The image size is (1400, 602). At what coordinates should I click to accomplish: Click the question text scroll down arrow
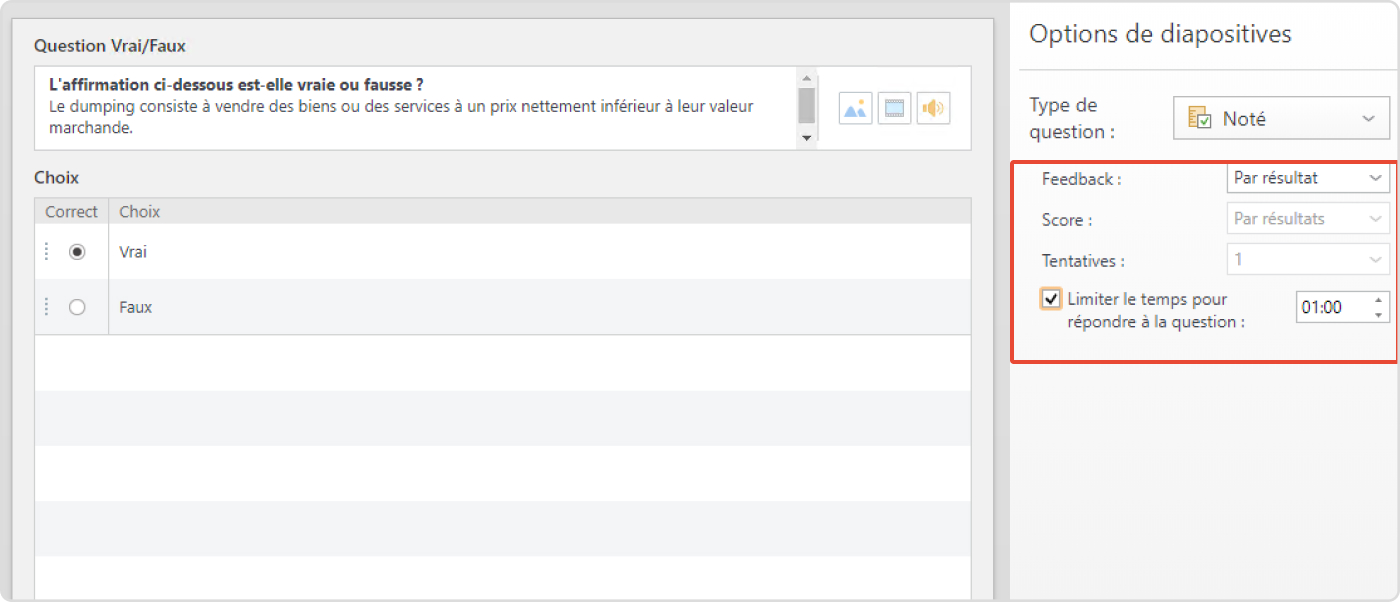pyautogui.click(x=807, y=139)
